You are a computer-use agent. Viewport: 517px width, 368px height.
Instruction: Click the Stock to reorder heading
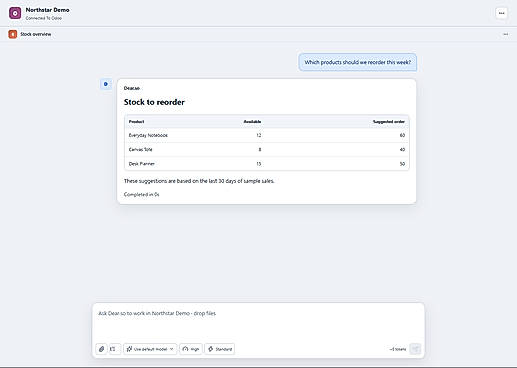(x=154, y=102)
